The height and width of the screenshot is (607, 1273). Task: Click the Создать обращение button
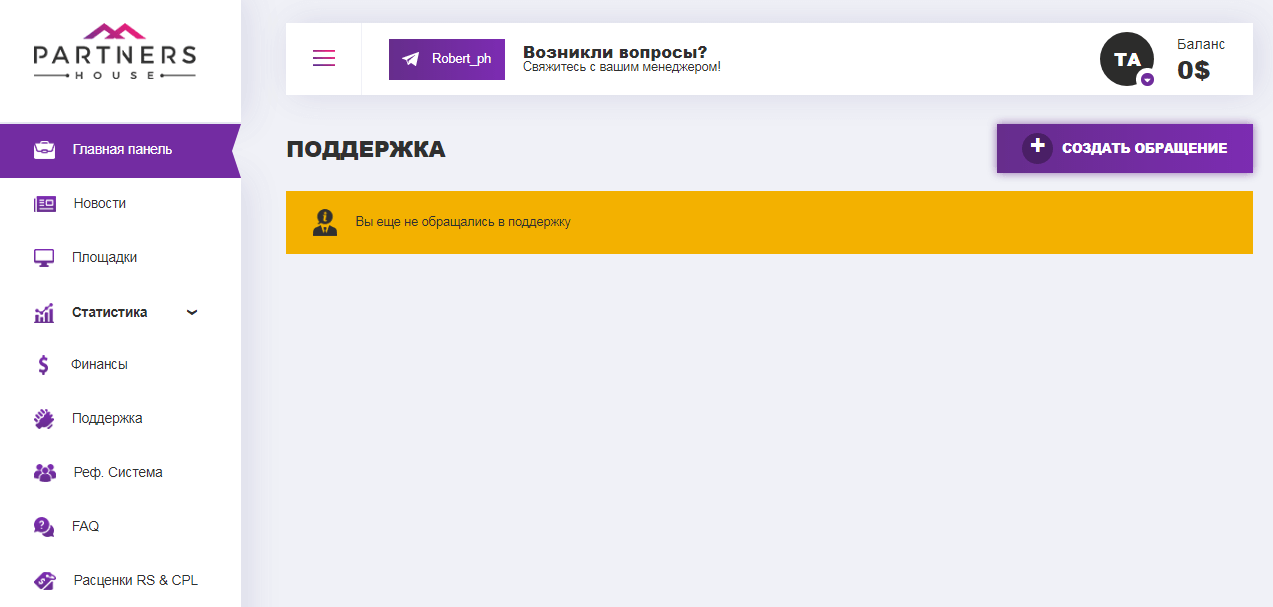coord(1124,147)
